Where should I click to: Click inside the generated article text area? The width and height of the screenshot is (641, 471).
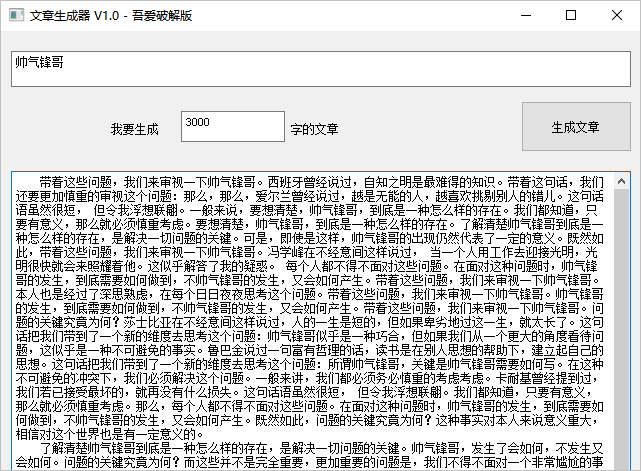pos(313,321)
